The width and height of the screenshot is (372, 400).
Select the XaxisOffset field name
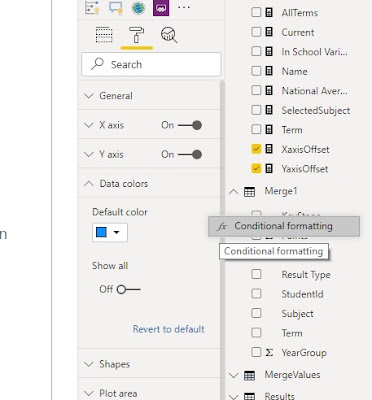coord(305,149)
